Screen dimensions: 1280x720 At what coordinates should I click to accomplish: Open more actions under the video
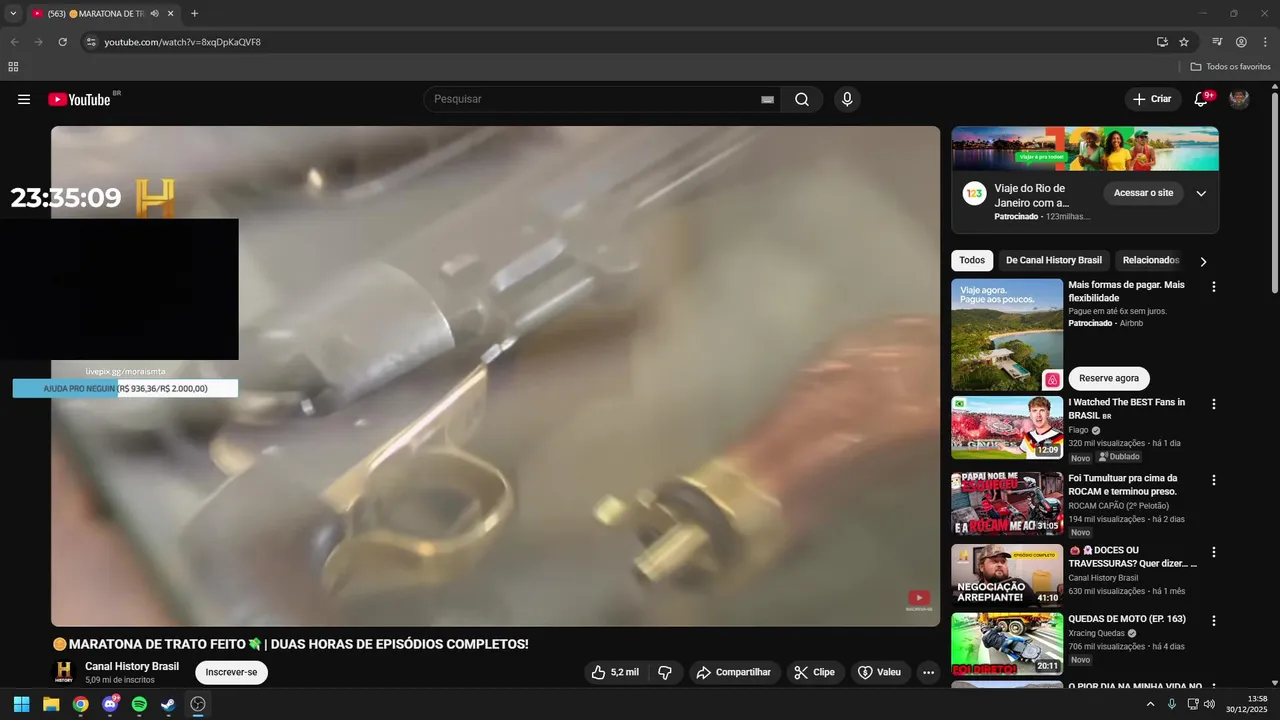929,672
